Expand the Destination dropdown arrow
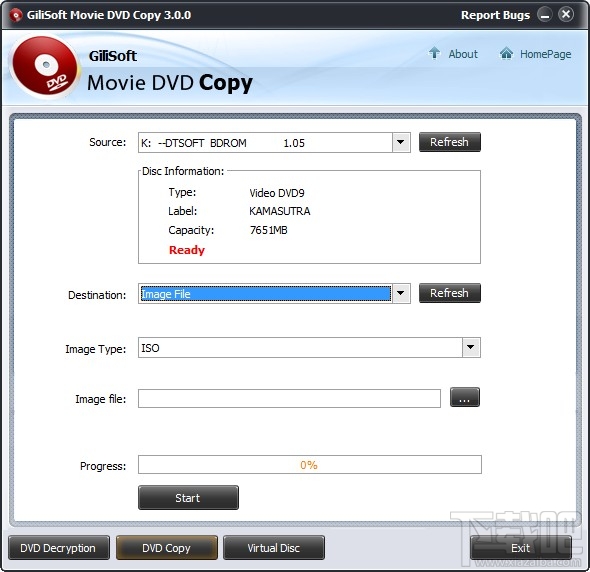 pyautogui.click(x=401, y=294)
